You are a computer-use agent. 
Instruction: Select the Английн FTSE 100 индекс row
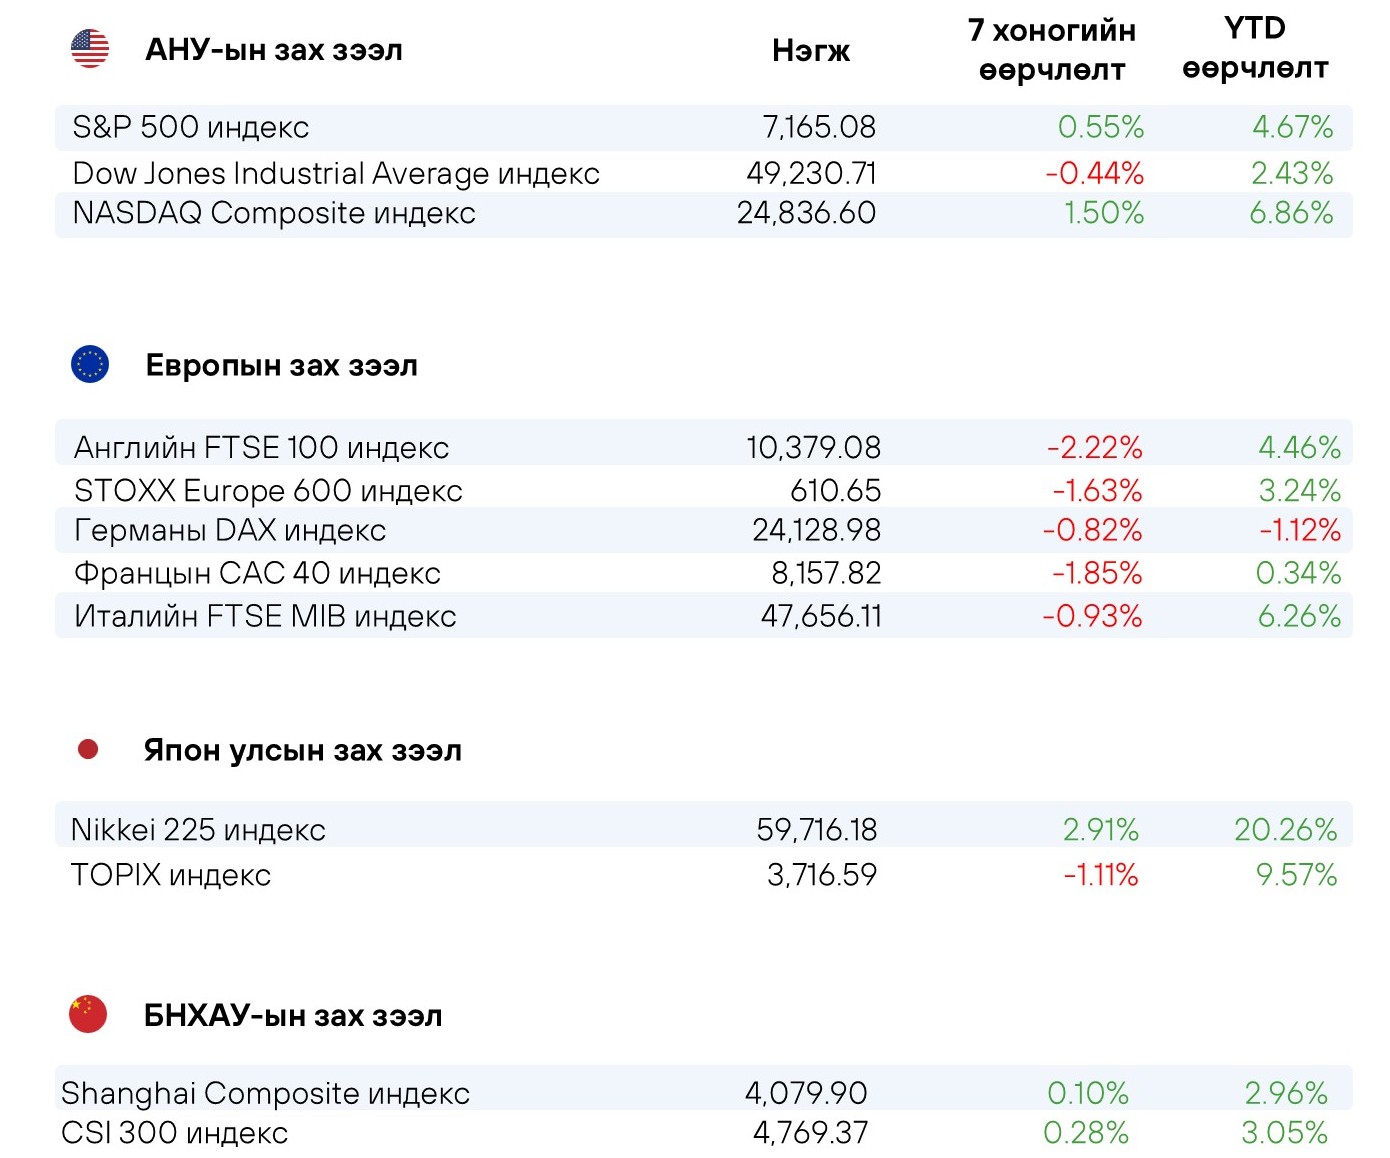coord(704,446)
